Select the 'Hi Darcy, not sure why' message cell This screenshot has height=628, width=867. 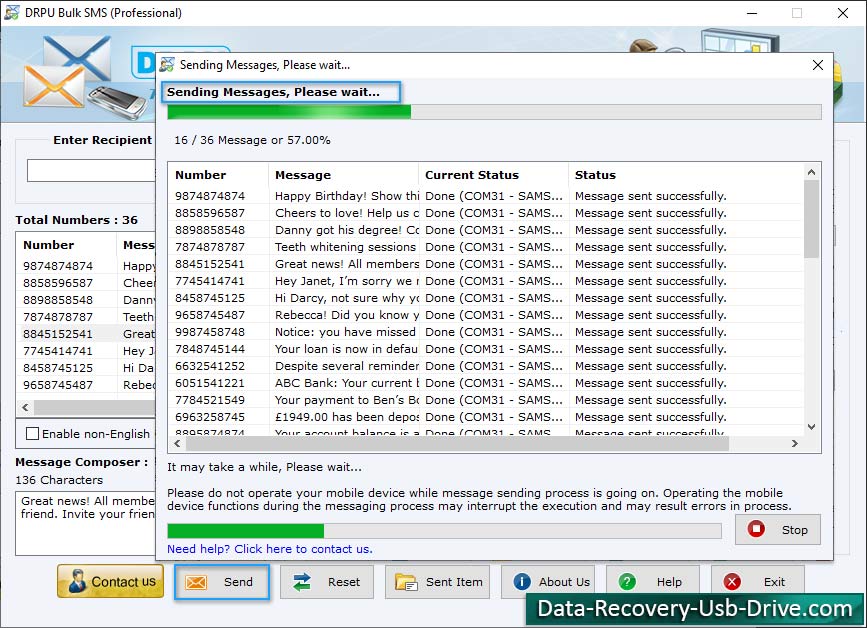click(x=346, y=298)
